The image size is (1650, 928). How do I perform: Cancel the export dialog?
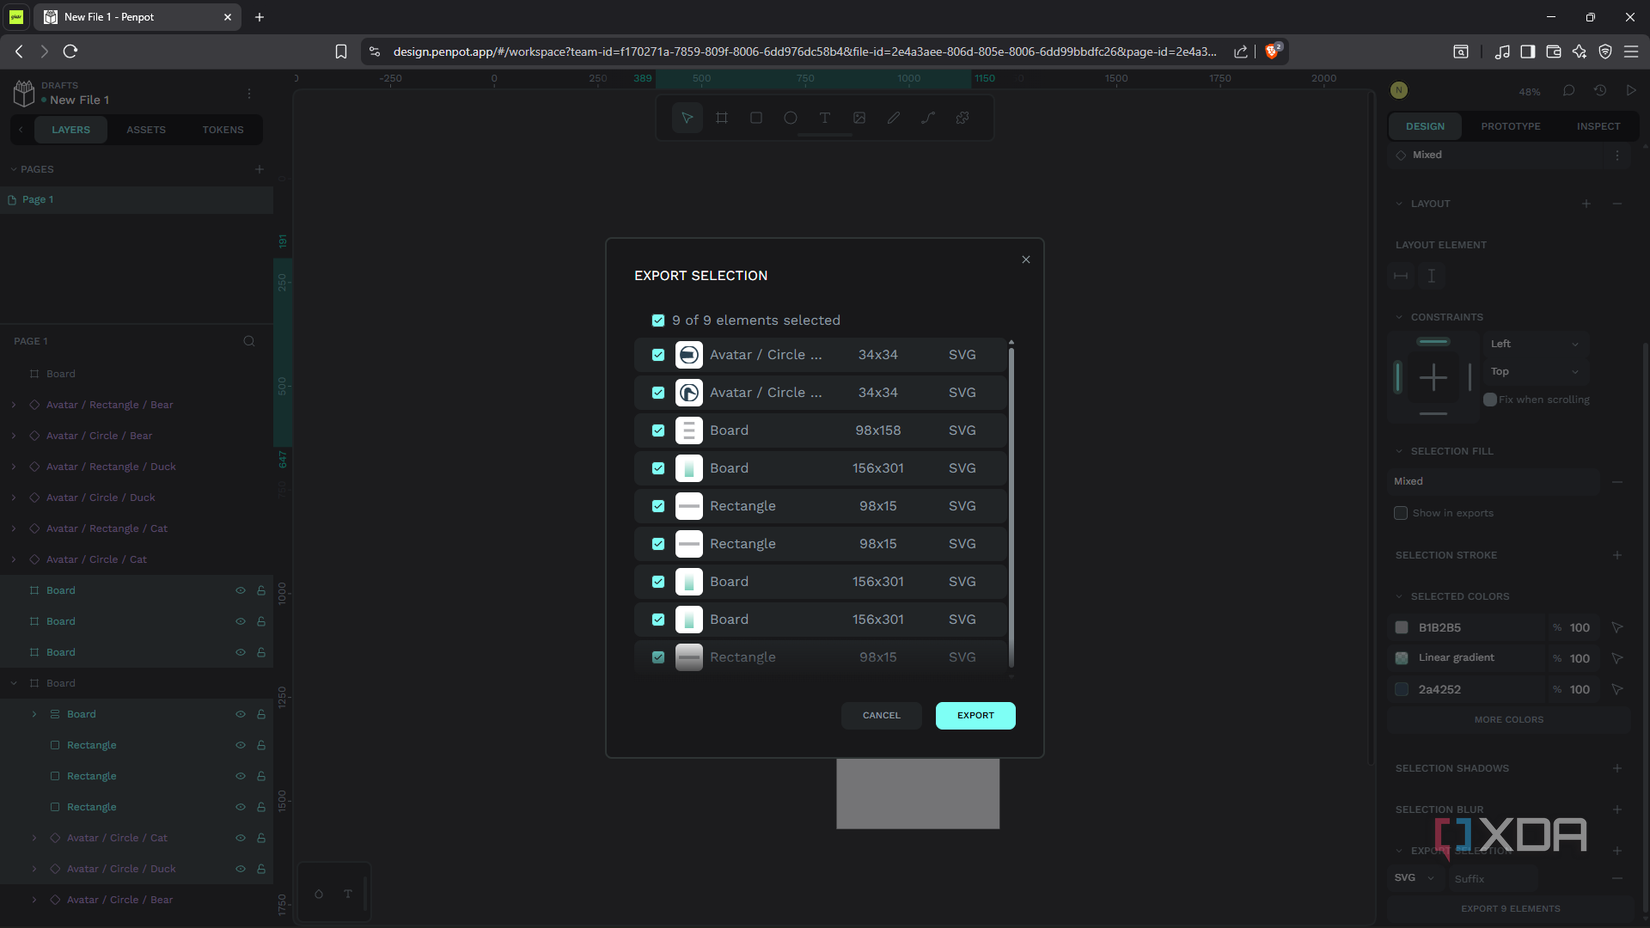tap(881, 716)
